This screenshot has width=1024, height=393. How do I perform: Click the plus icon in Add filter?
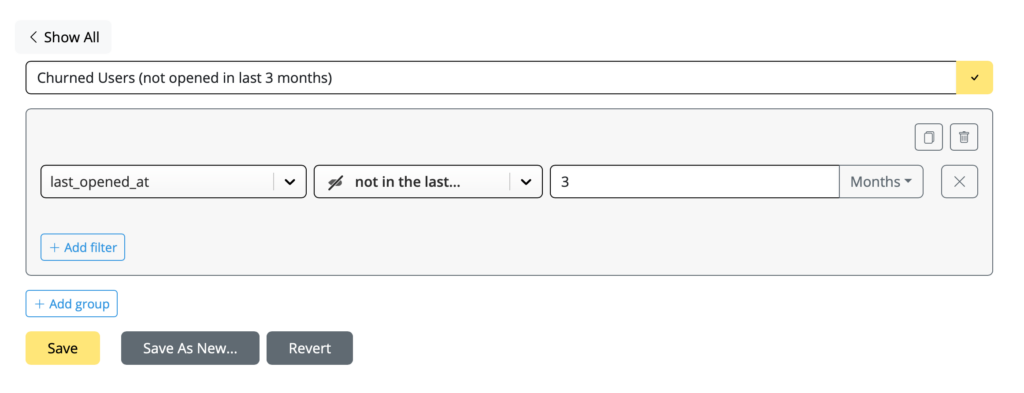point(55,247)
